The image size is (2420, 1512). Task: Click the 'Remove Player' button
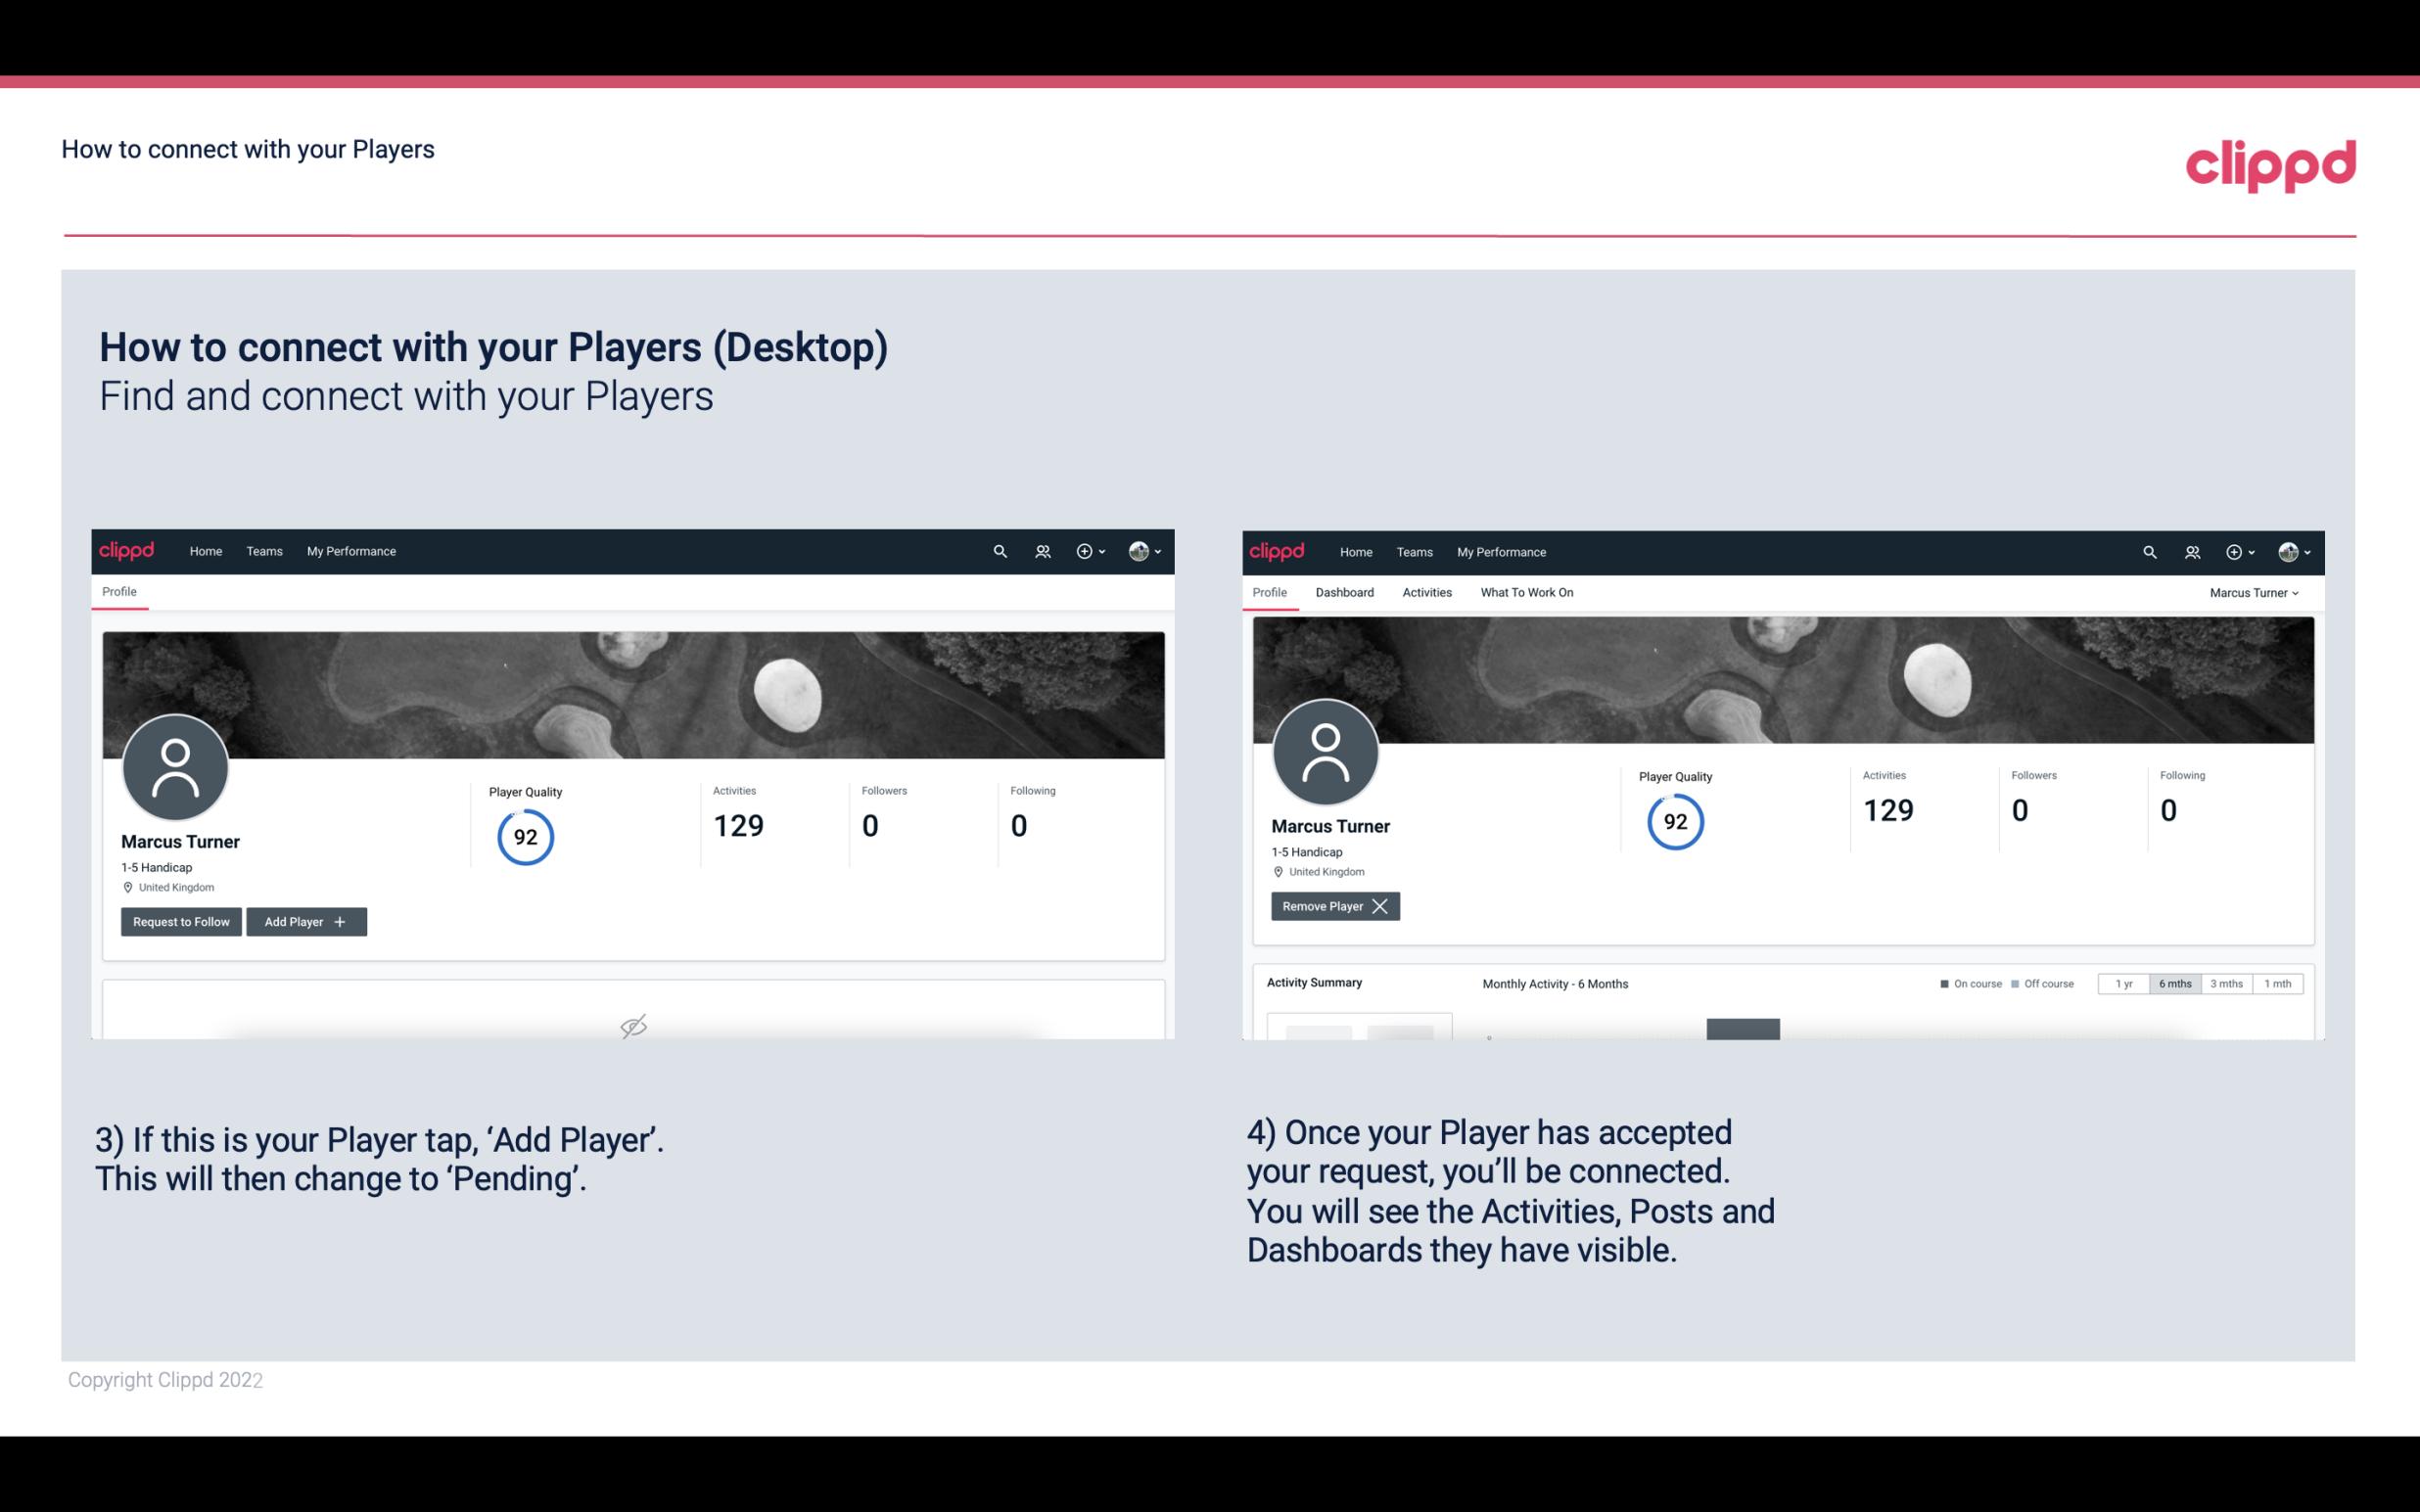tap(1334, 906)
